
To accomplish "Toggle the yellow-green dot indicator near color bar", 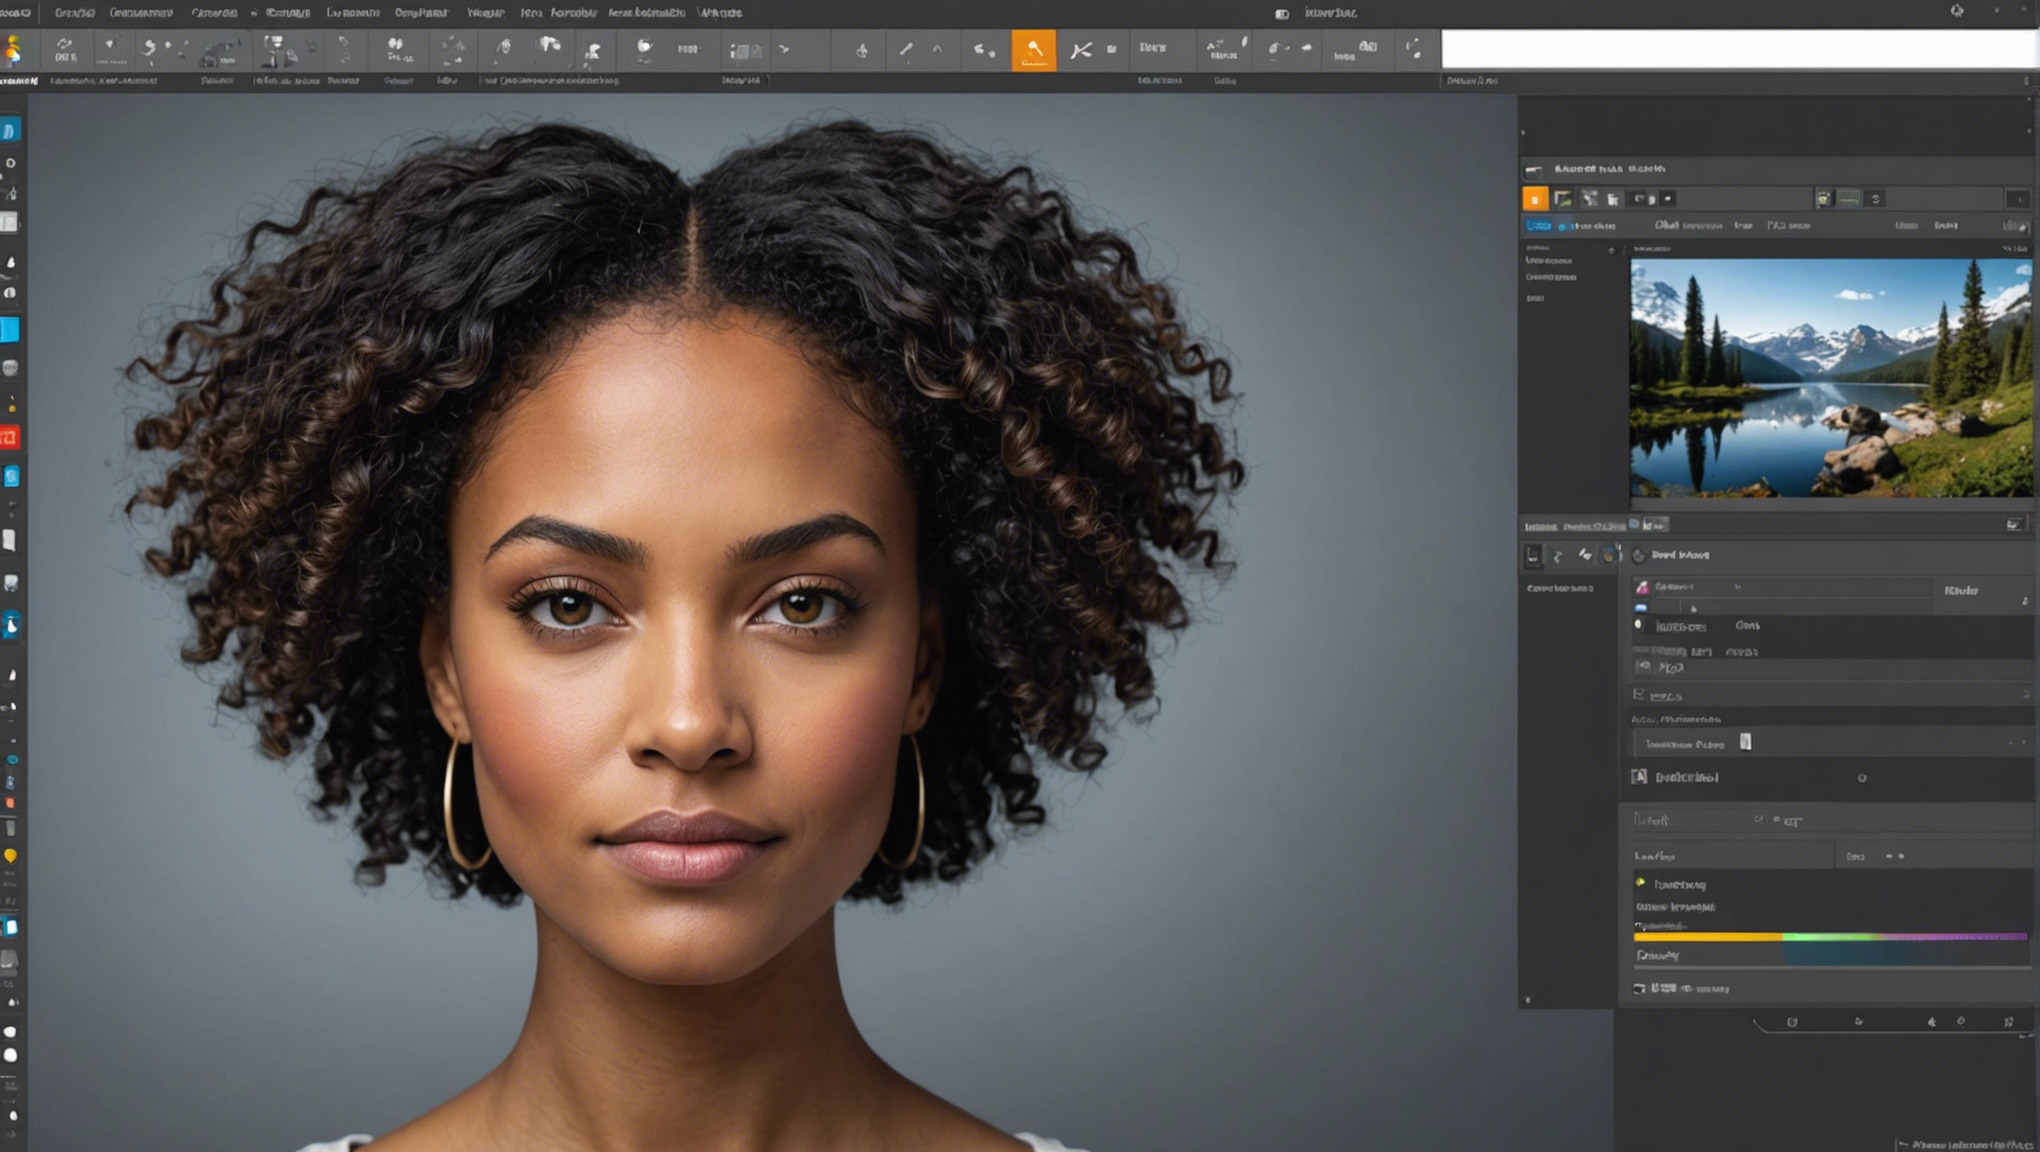I will pos(1640,882).
